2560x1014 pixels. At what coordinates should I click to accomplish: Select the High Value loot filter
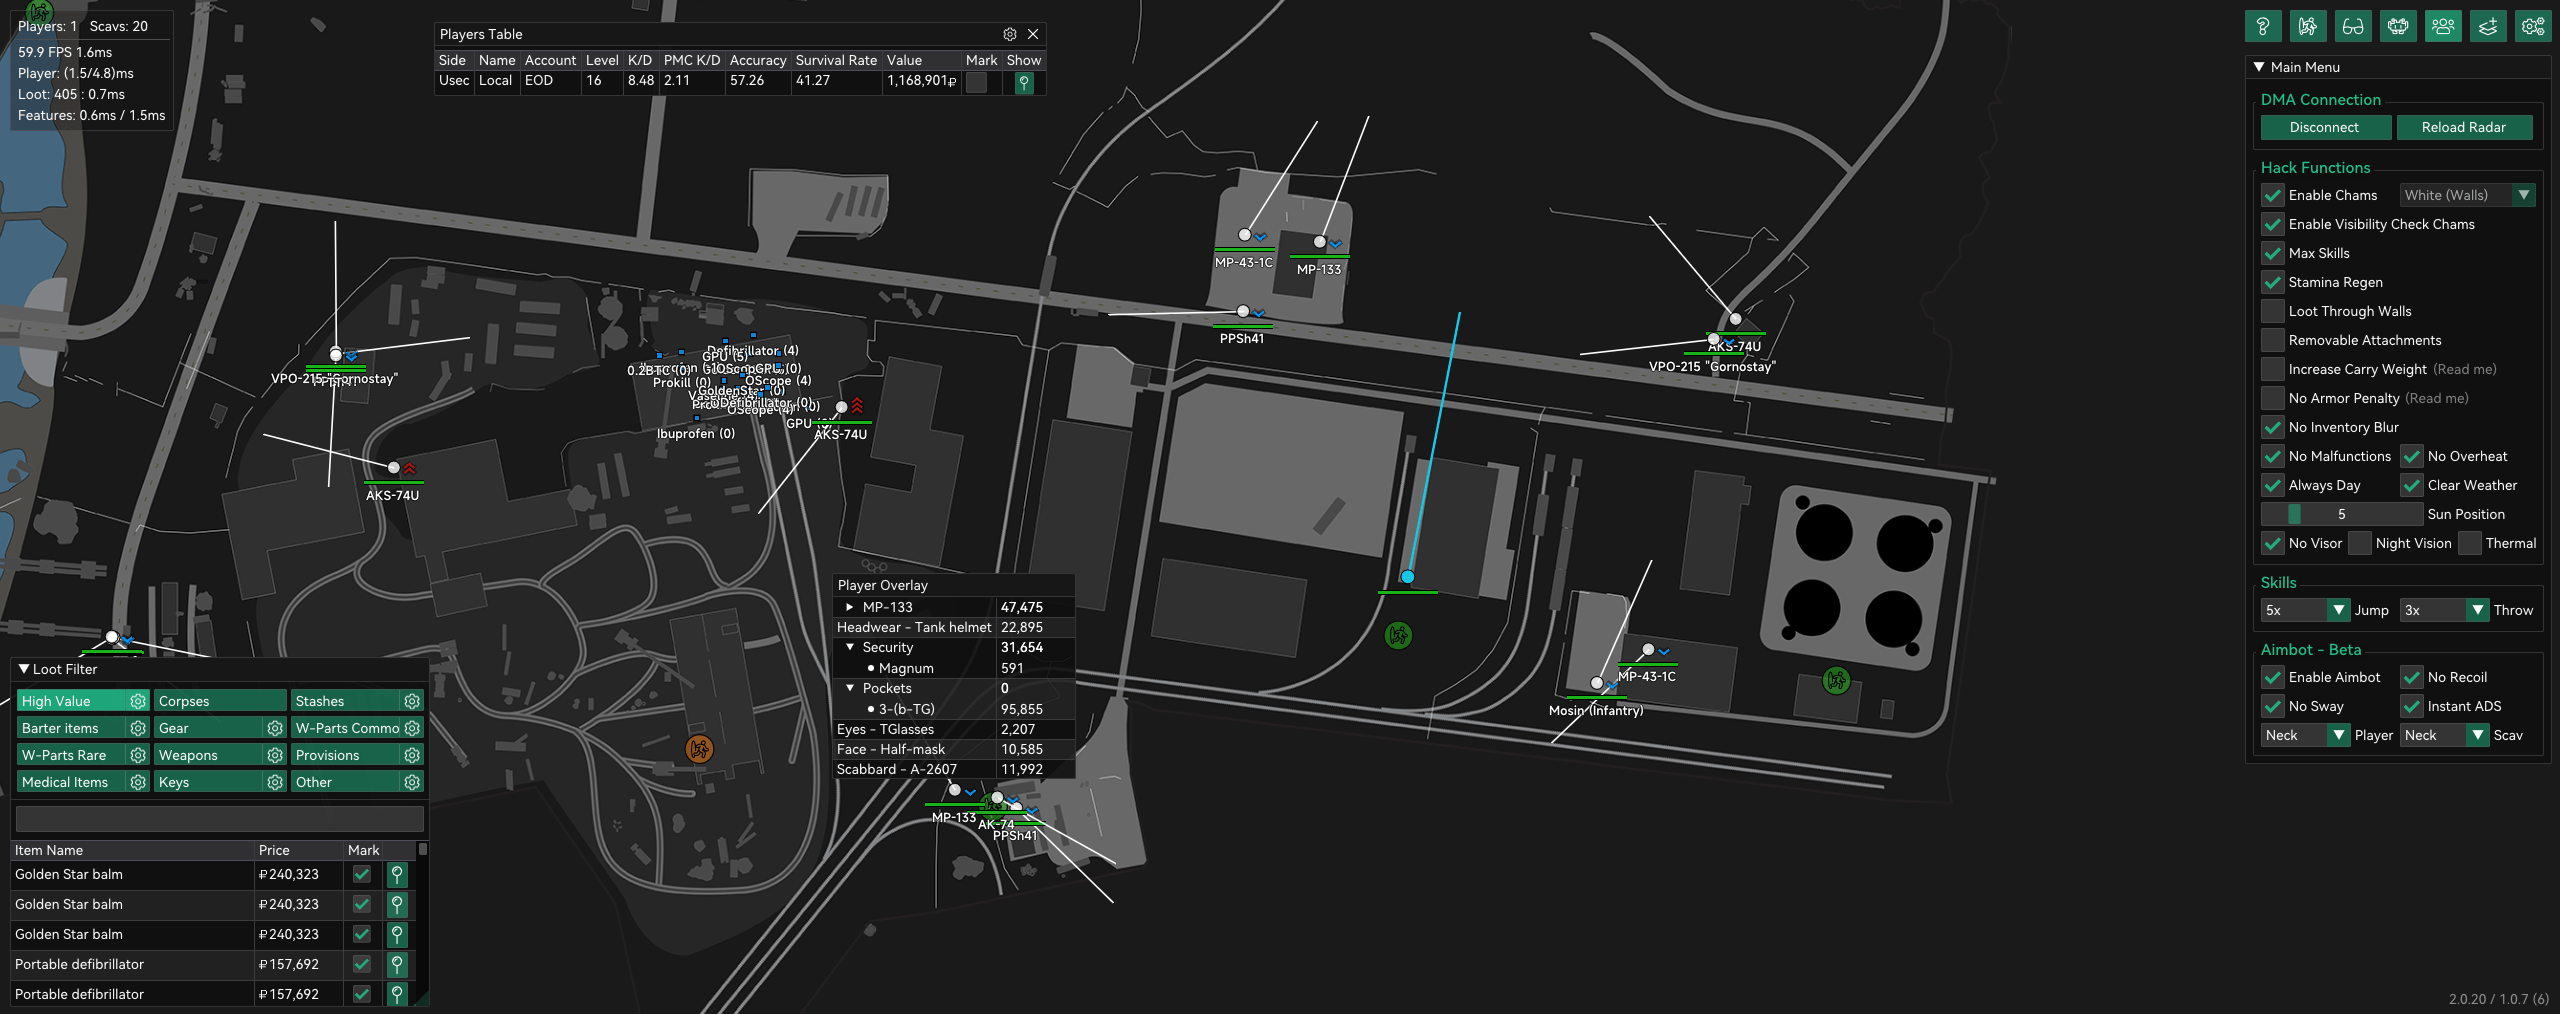pyautogui.click(x=72, y=701)
